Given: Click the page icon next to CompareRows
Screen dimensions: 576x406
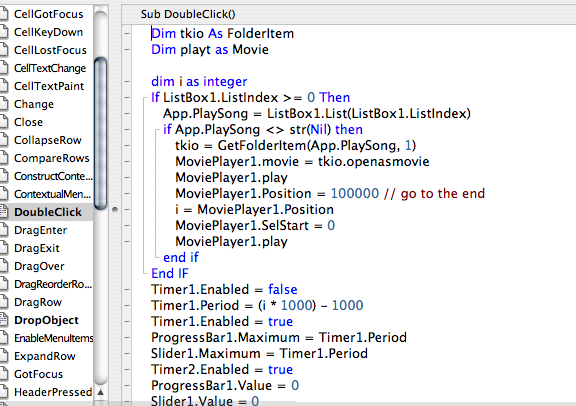Looking at the screenshot, I should pyautogui.click(x=3, y=158).
